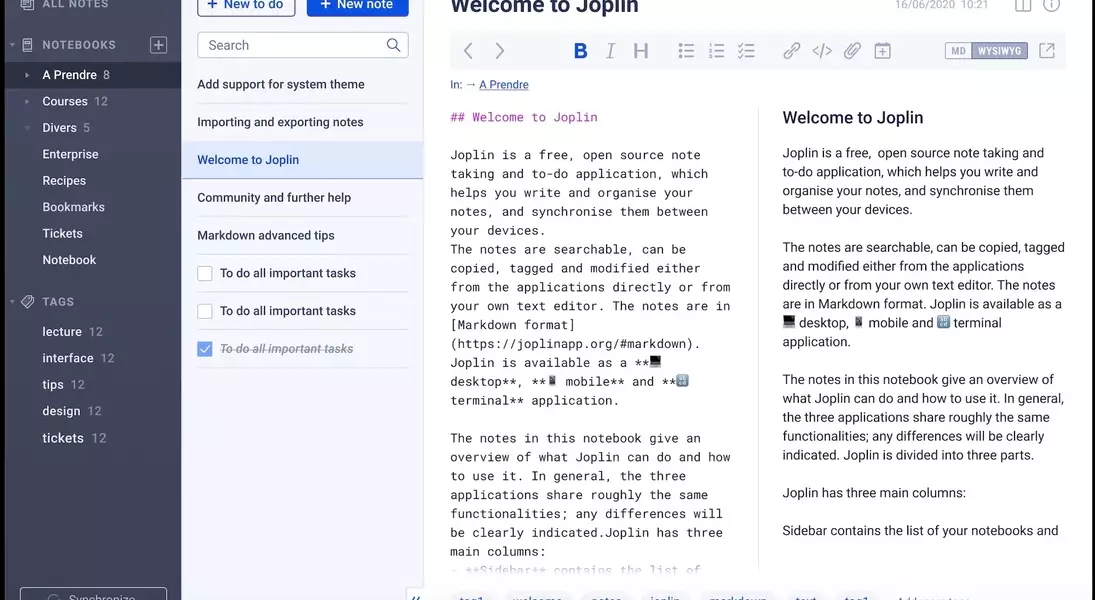The width and height of the screenshot is (1095, 600).
Task: Toggle italic formatting
Action: coord(610,51)
